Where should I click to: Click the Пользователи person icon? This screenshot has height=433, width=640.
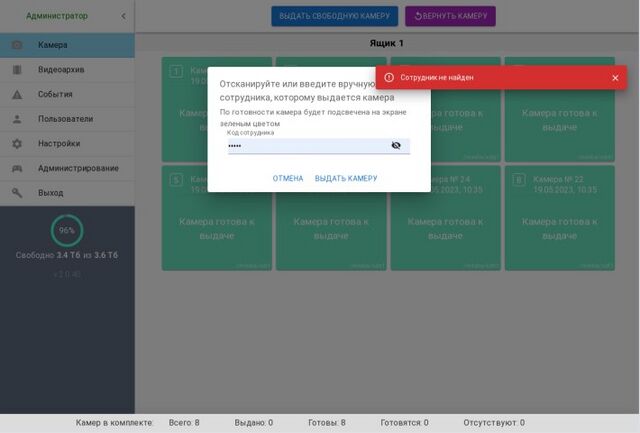[17, 119]
